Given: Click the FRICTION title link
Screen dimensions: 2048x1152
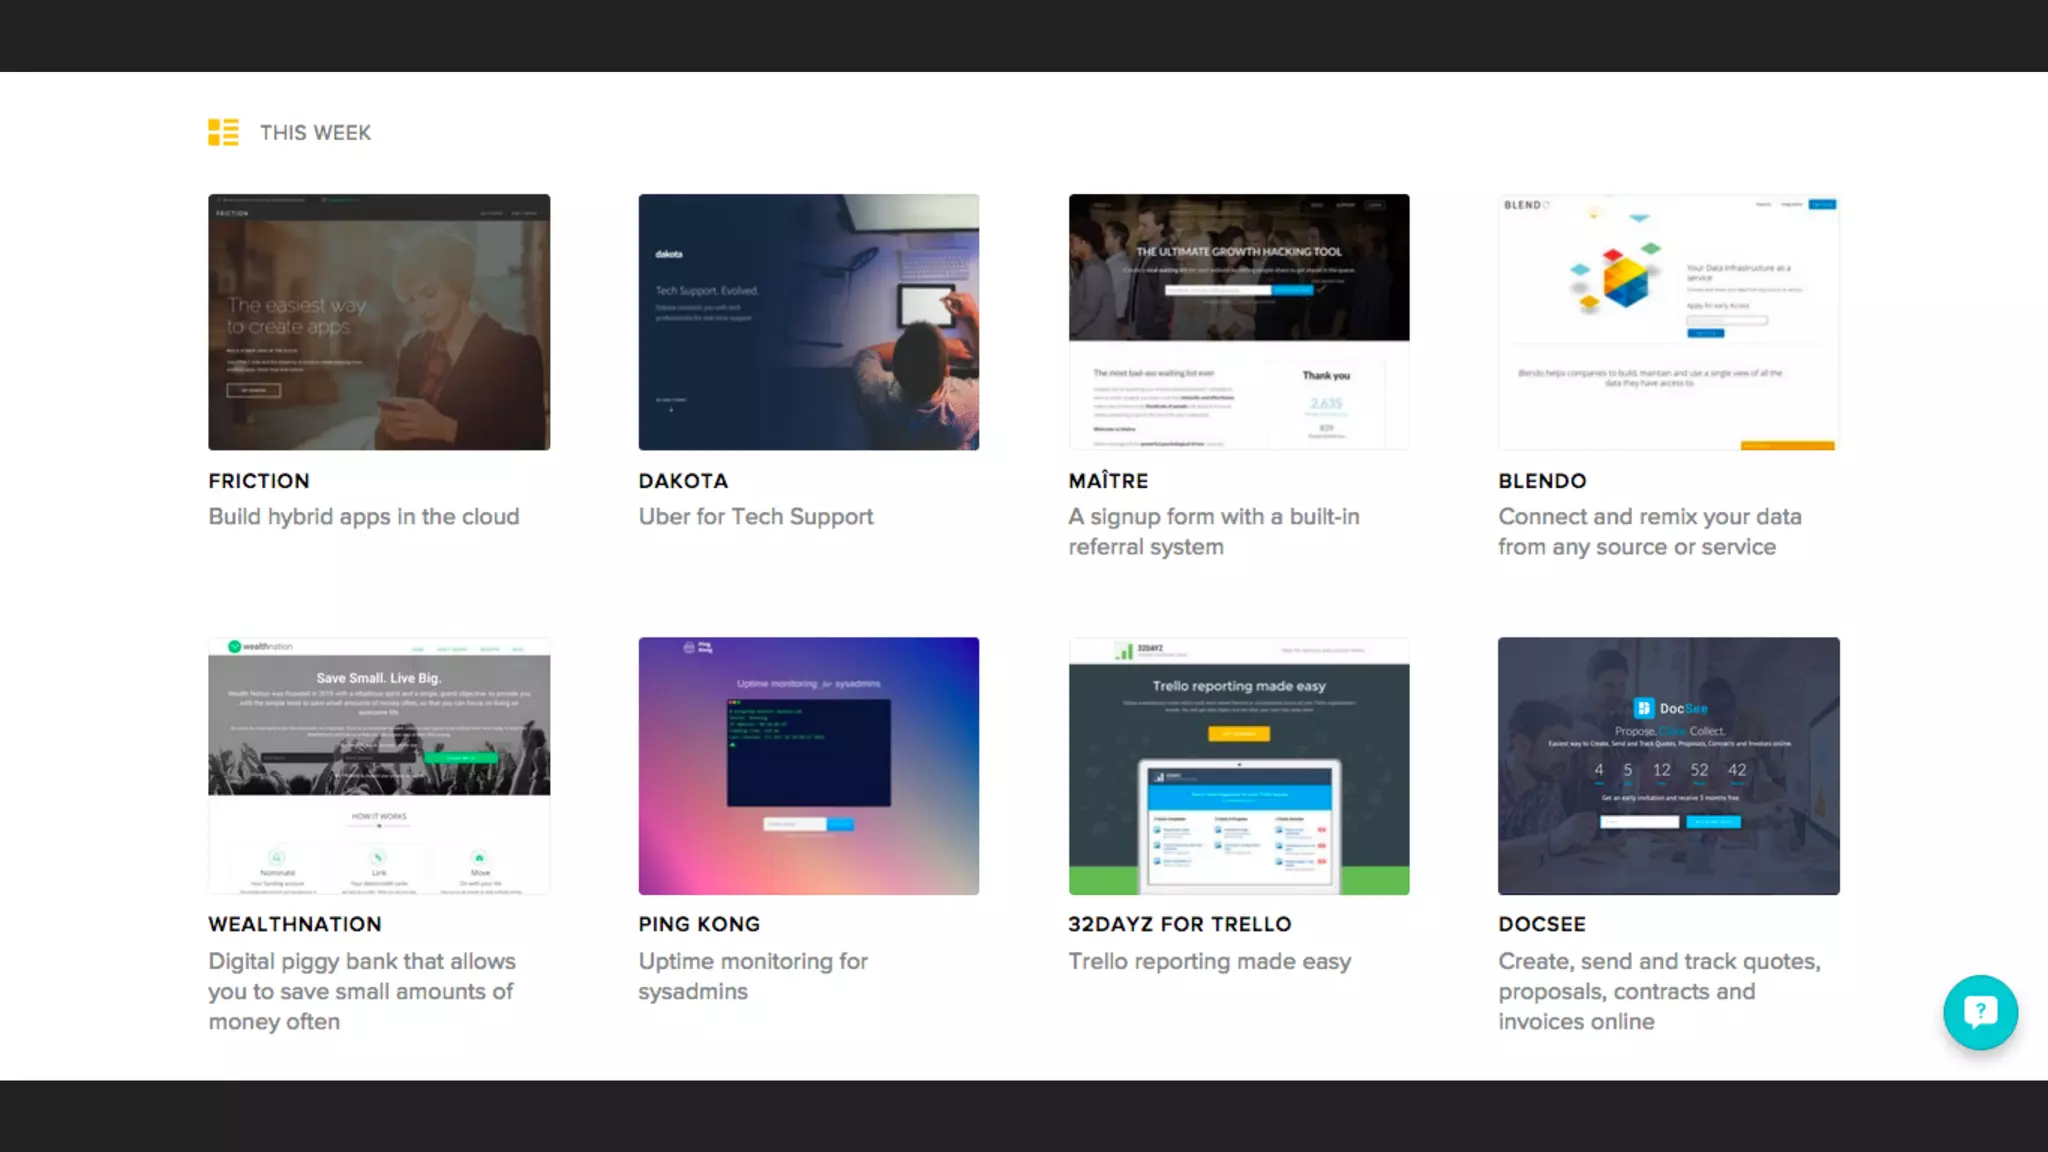Looking at the screenshot, I should point(259,481).
